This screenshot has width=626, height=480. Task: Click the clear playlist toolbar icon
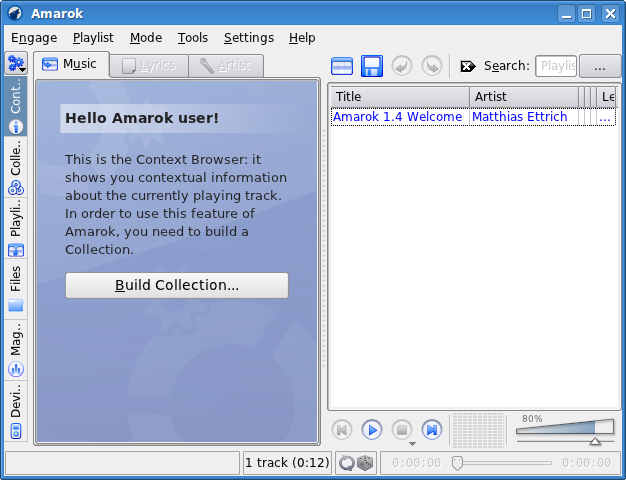[x=342, y=66]
